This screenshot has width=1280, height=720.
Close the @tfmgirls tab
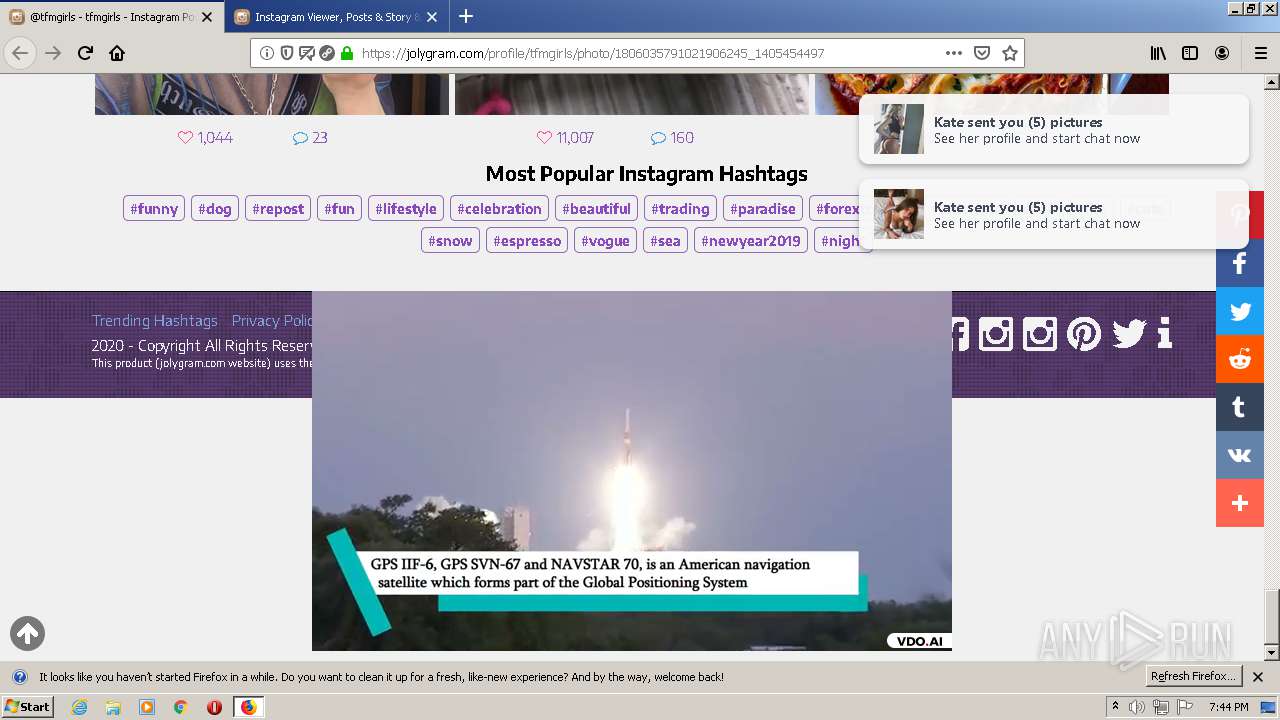(x=207, y=17)
